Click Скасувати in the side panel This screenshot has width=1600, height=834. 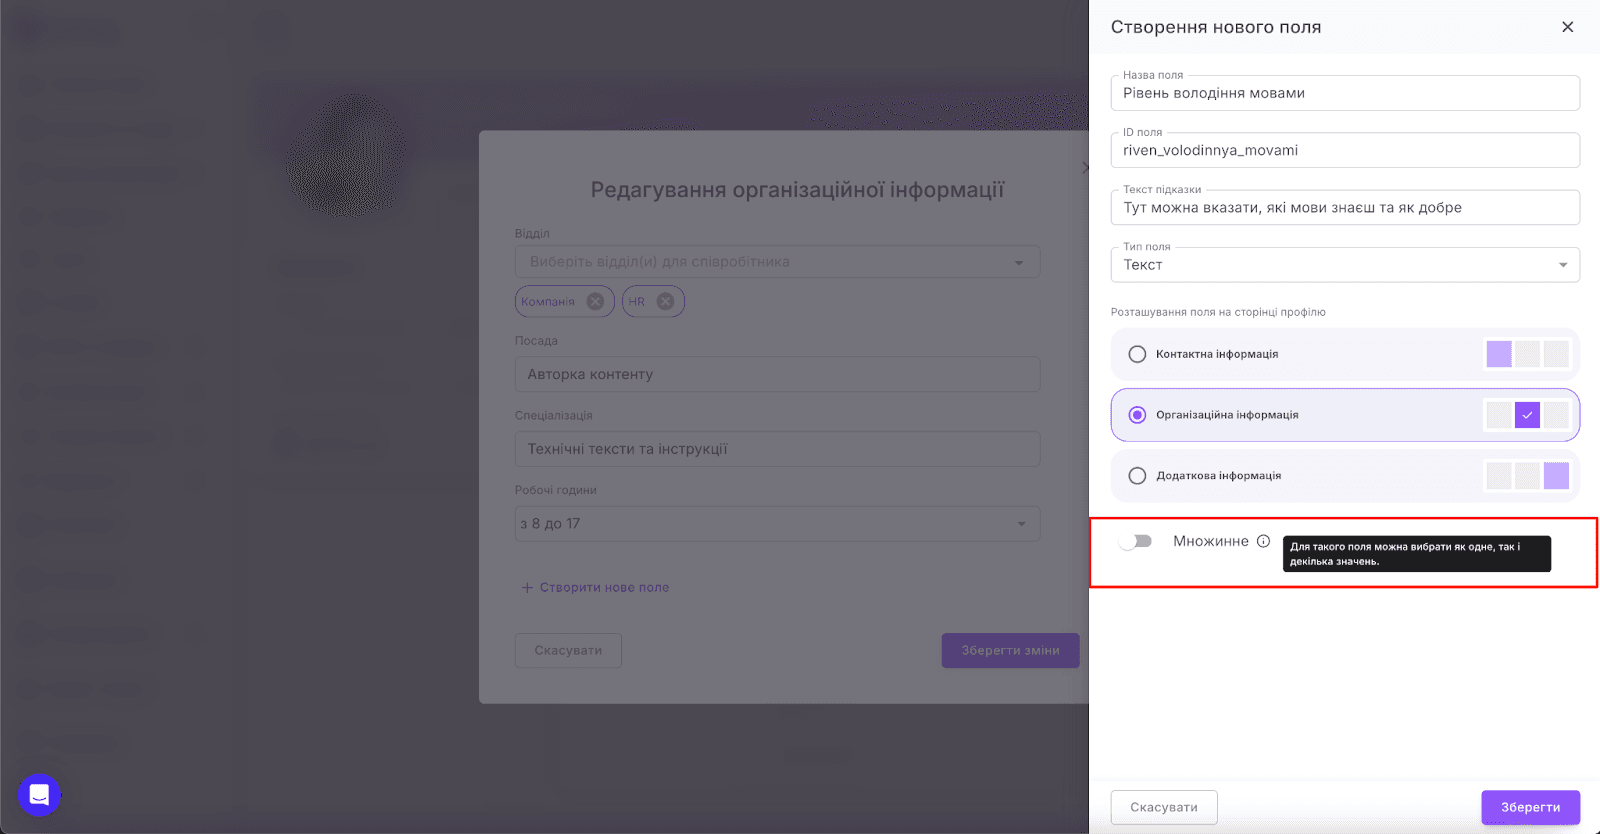click(1163, 807)
